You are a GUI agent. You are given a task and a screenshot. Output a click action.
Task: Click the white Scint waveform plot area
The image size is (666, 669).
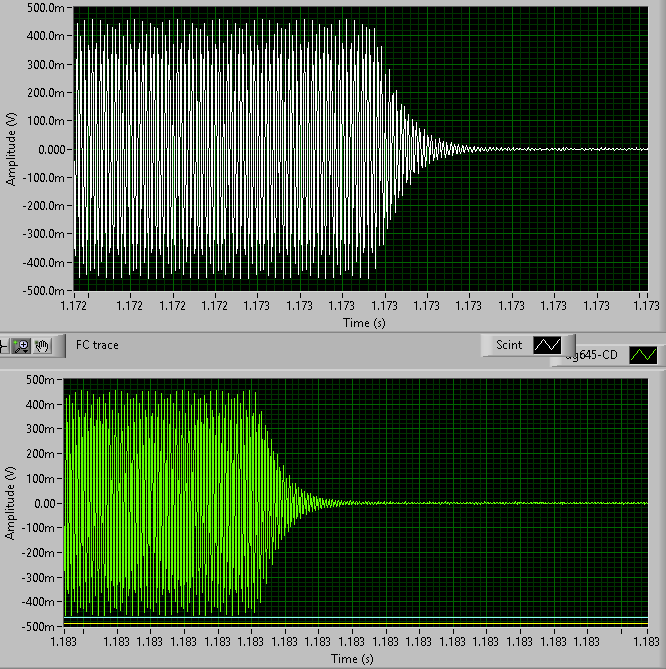click(361, 149)
